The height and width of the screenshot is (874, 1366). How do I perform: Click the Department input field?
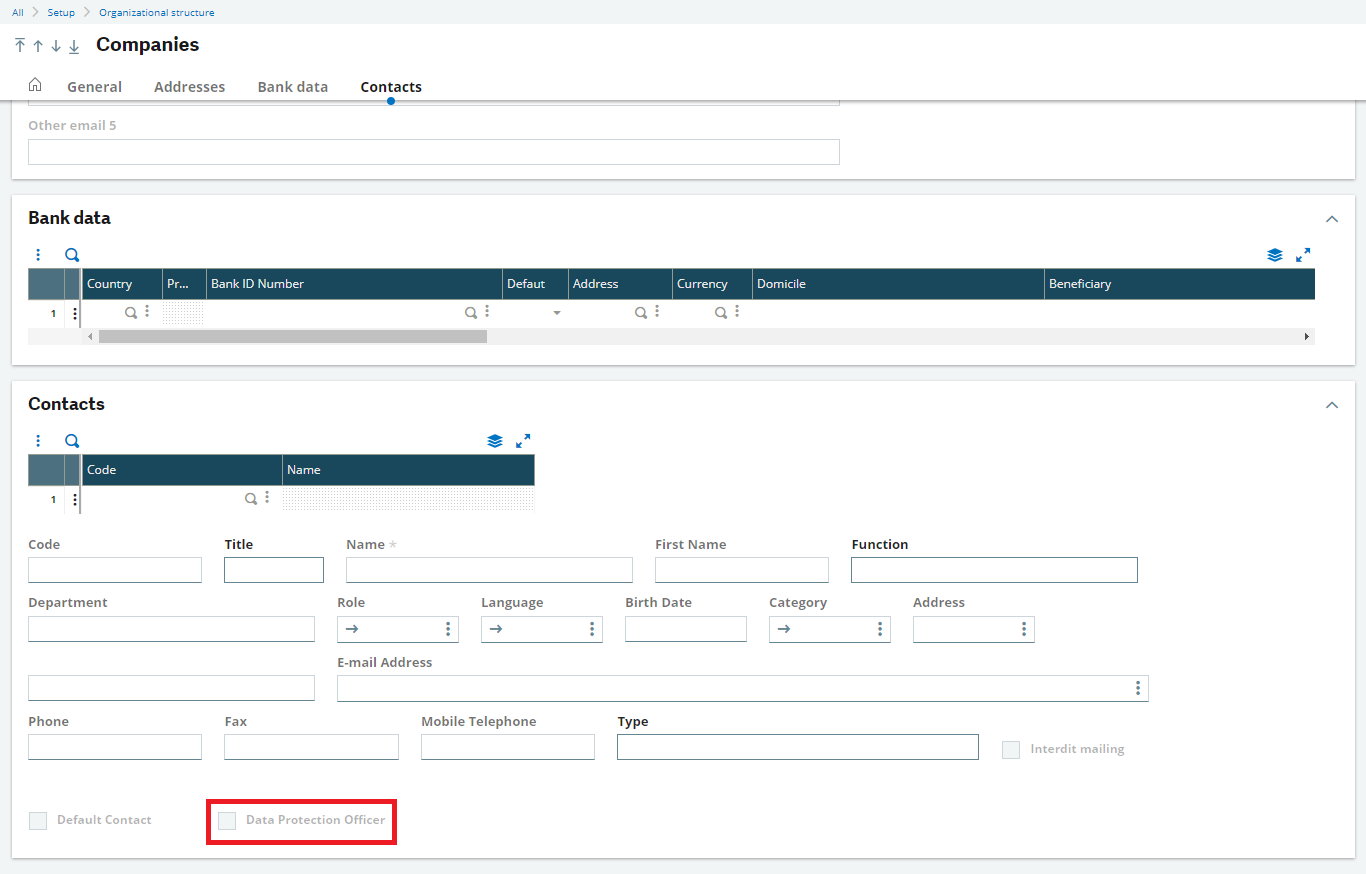(x=171, y=629)
